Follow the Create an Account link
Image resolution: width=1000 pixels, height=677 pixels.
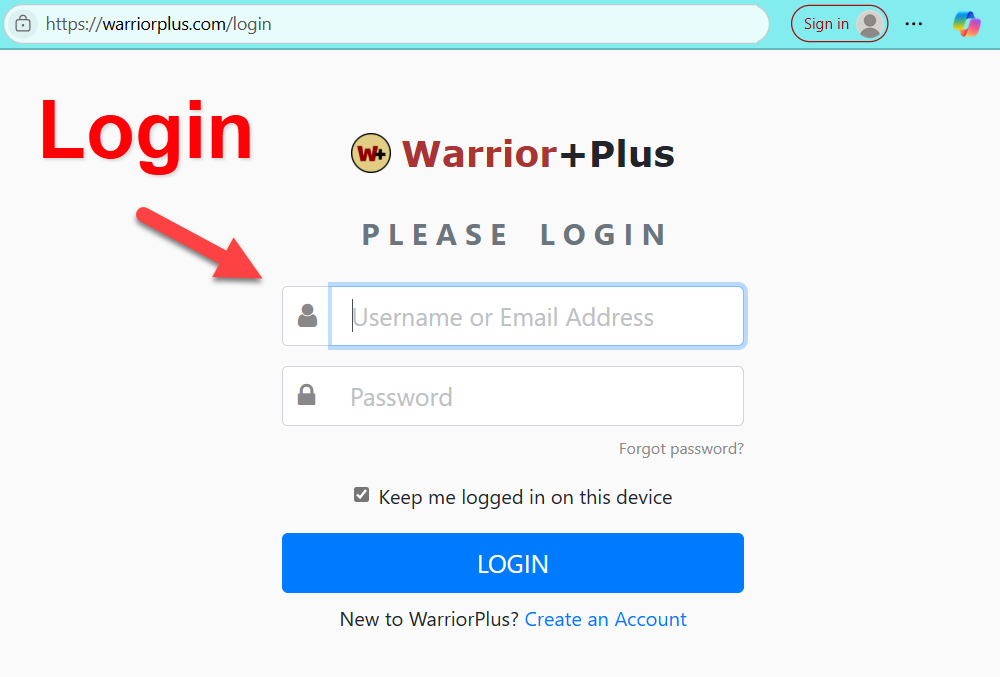605,619
